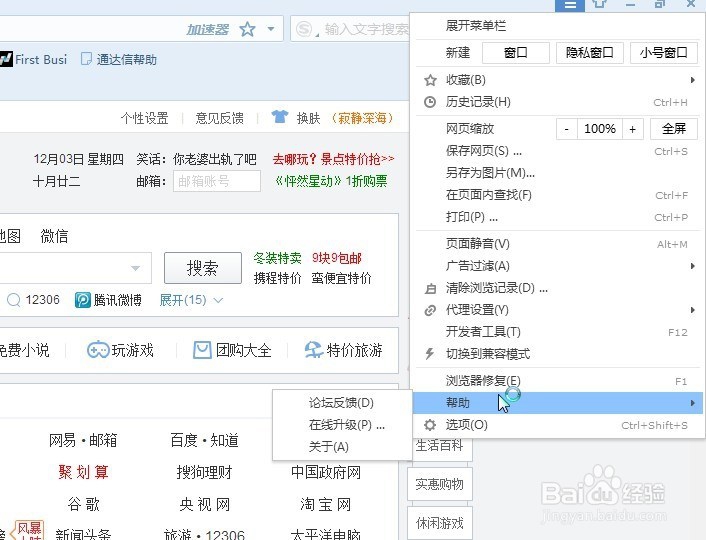Viewport: 706px width, 540px height.
Task: Open 网易·邮箱 site link
Action: [x=83, y=440]
